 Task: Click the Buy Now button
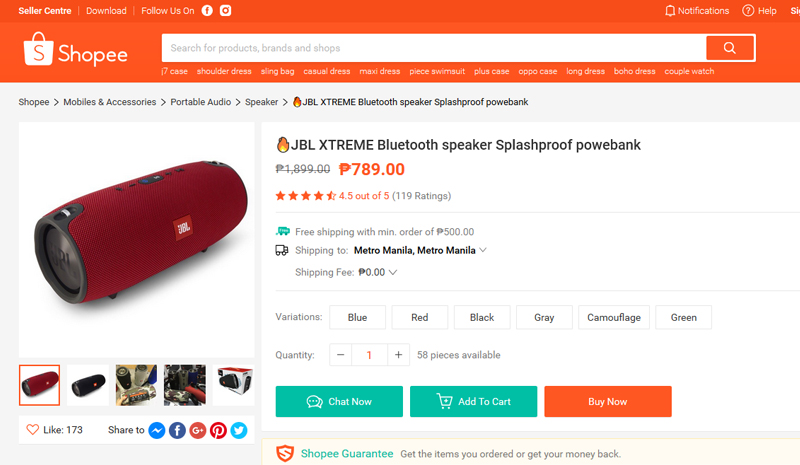click(608, 402)
